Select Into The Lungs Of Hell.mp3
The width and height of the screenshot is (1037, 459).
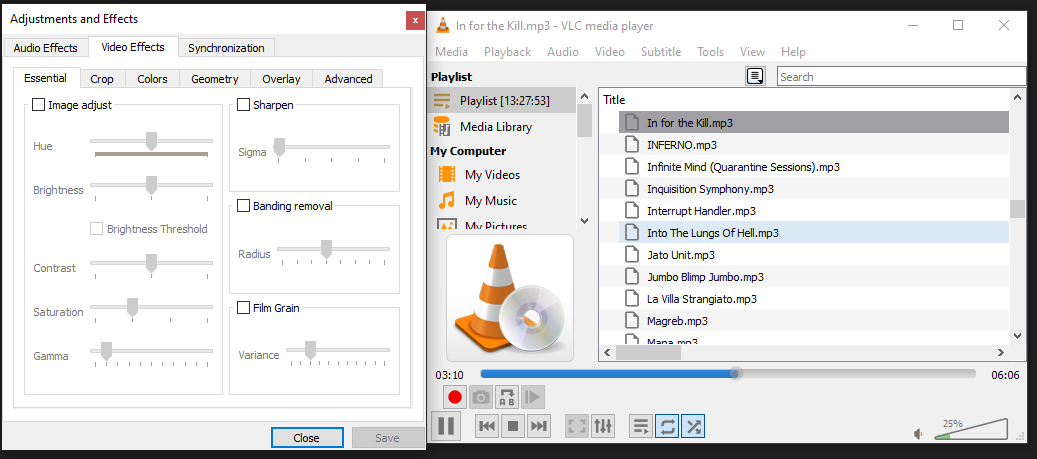814,233
